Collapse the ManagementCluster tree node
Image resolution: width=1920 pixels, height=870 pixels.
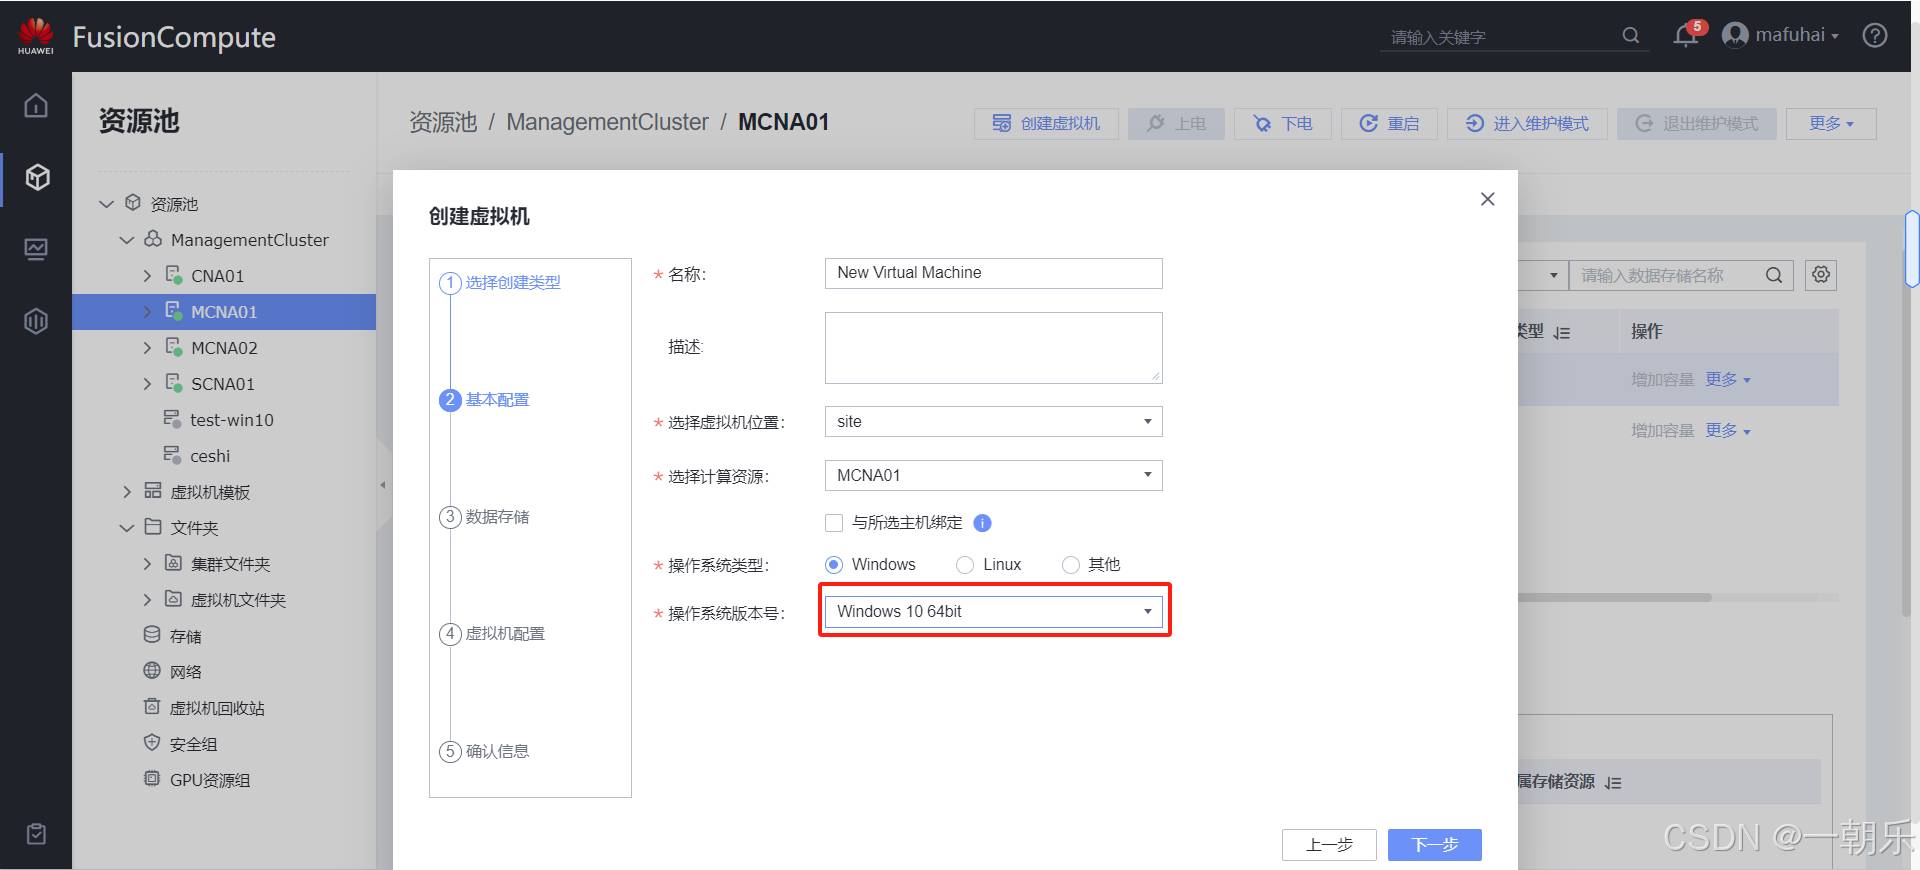[x=127, y=240]
